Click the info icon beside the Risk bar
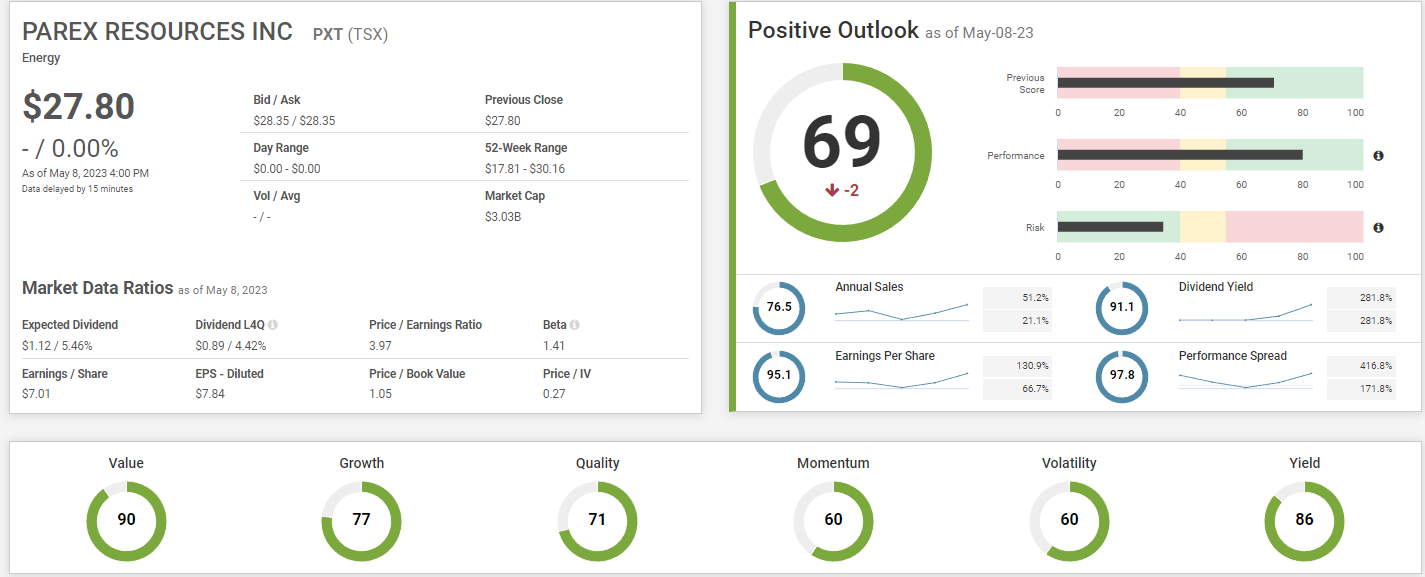 1378,228
